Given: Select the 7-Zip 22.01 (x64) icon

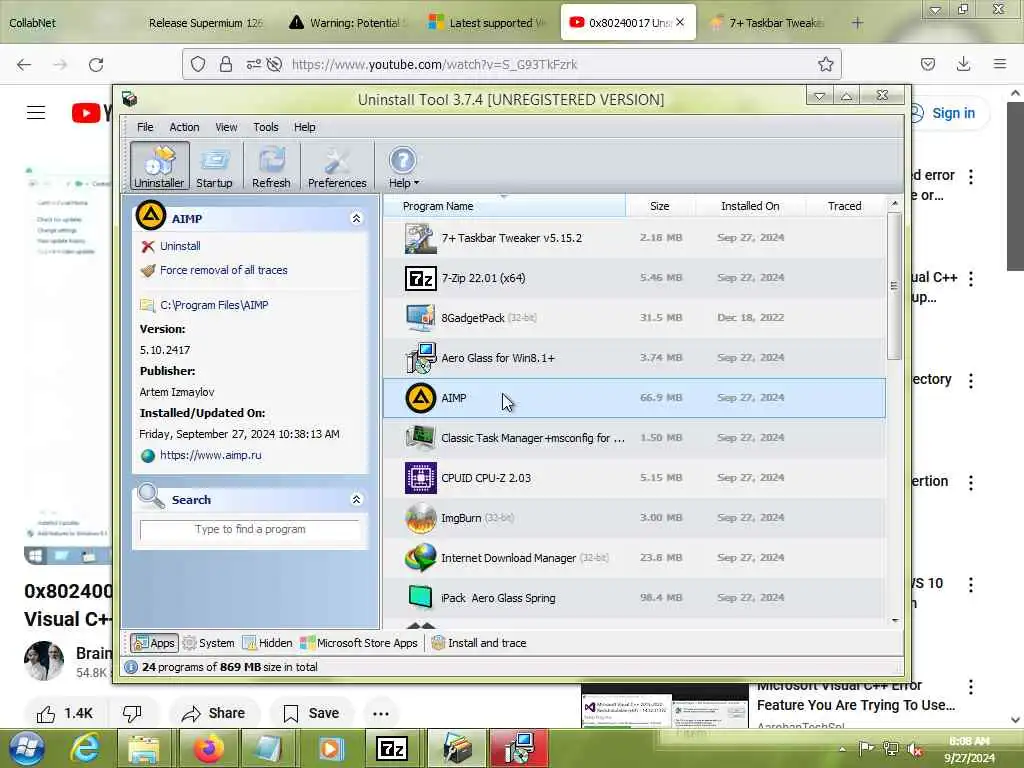Looking at the screenshot, I should 420,278.
